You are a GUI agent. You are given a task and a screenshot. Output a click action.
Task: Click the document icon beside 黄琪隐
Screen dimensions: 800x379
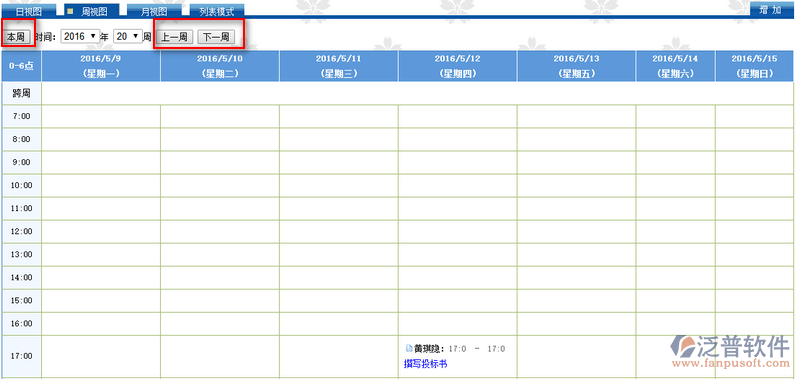click(x=408, y=348)
